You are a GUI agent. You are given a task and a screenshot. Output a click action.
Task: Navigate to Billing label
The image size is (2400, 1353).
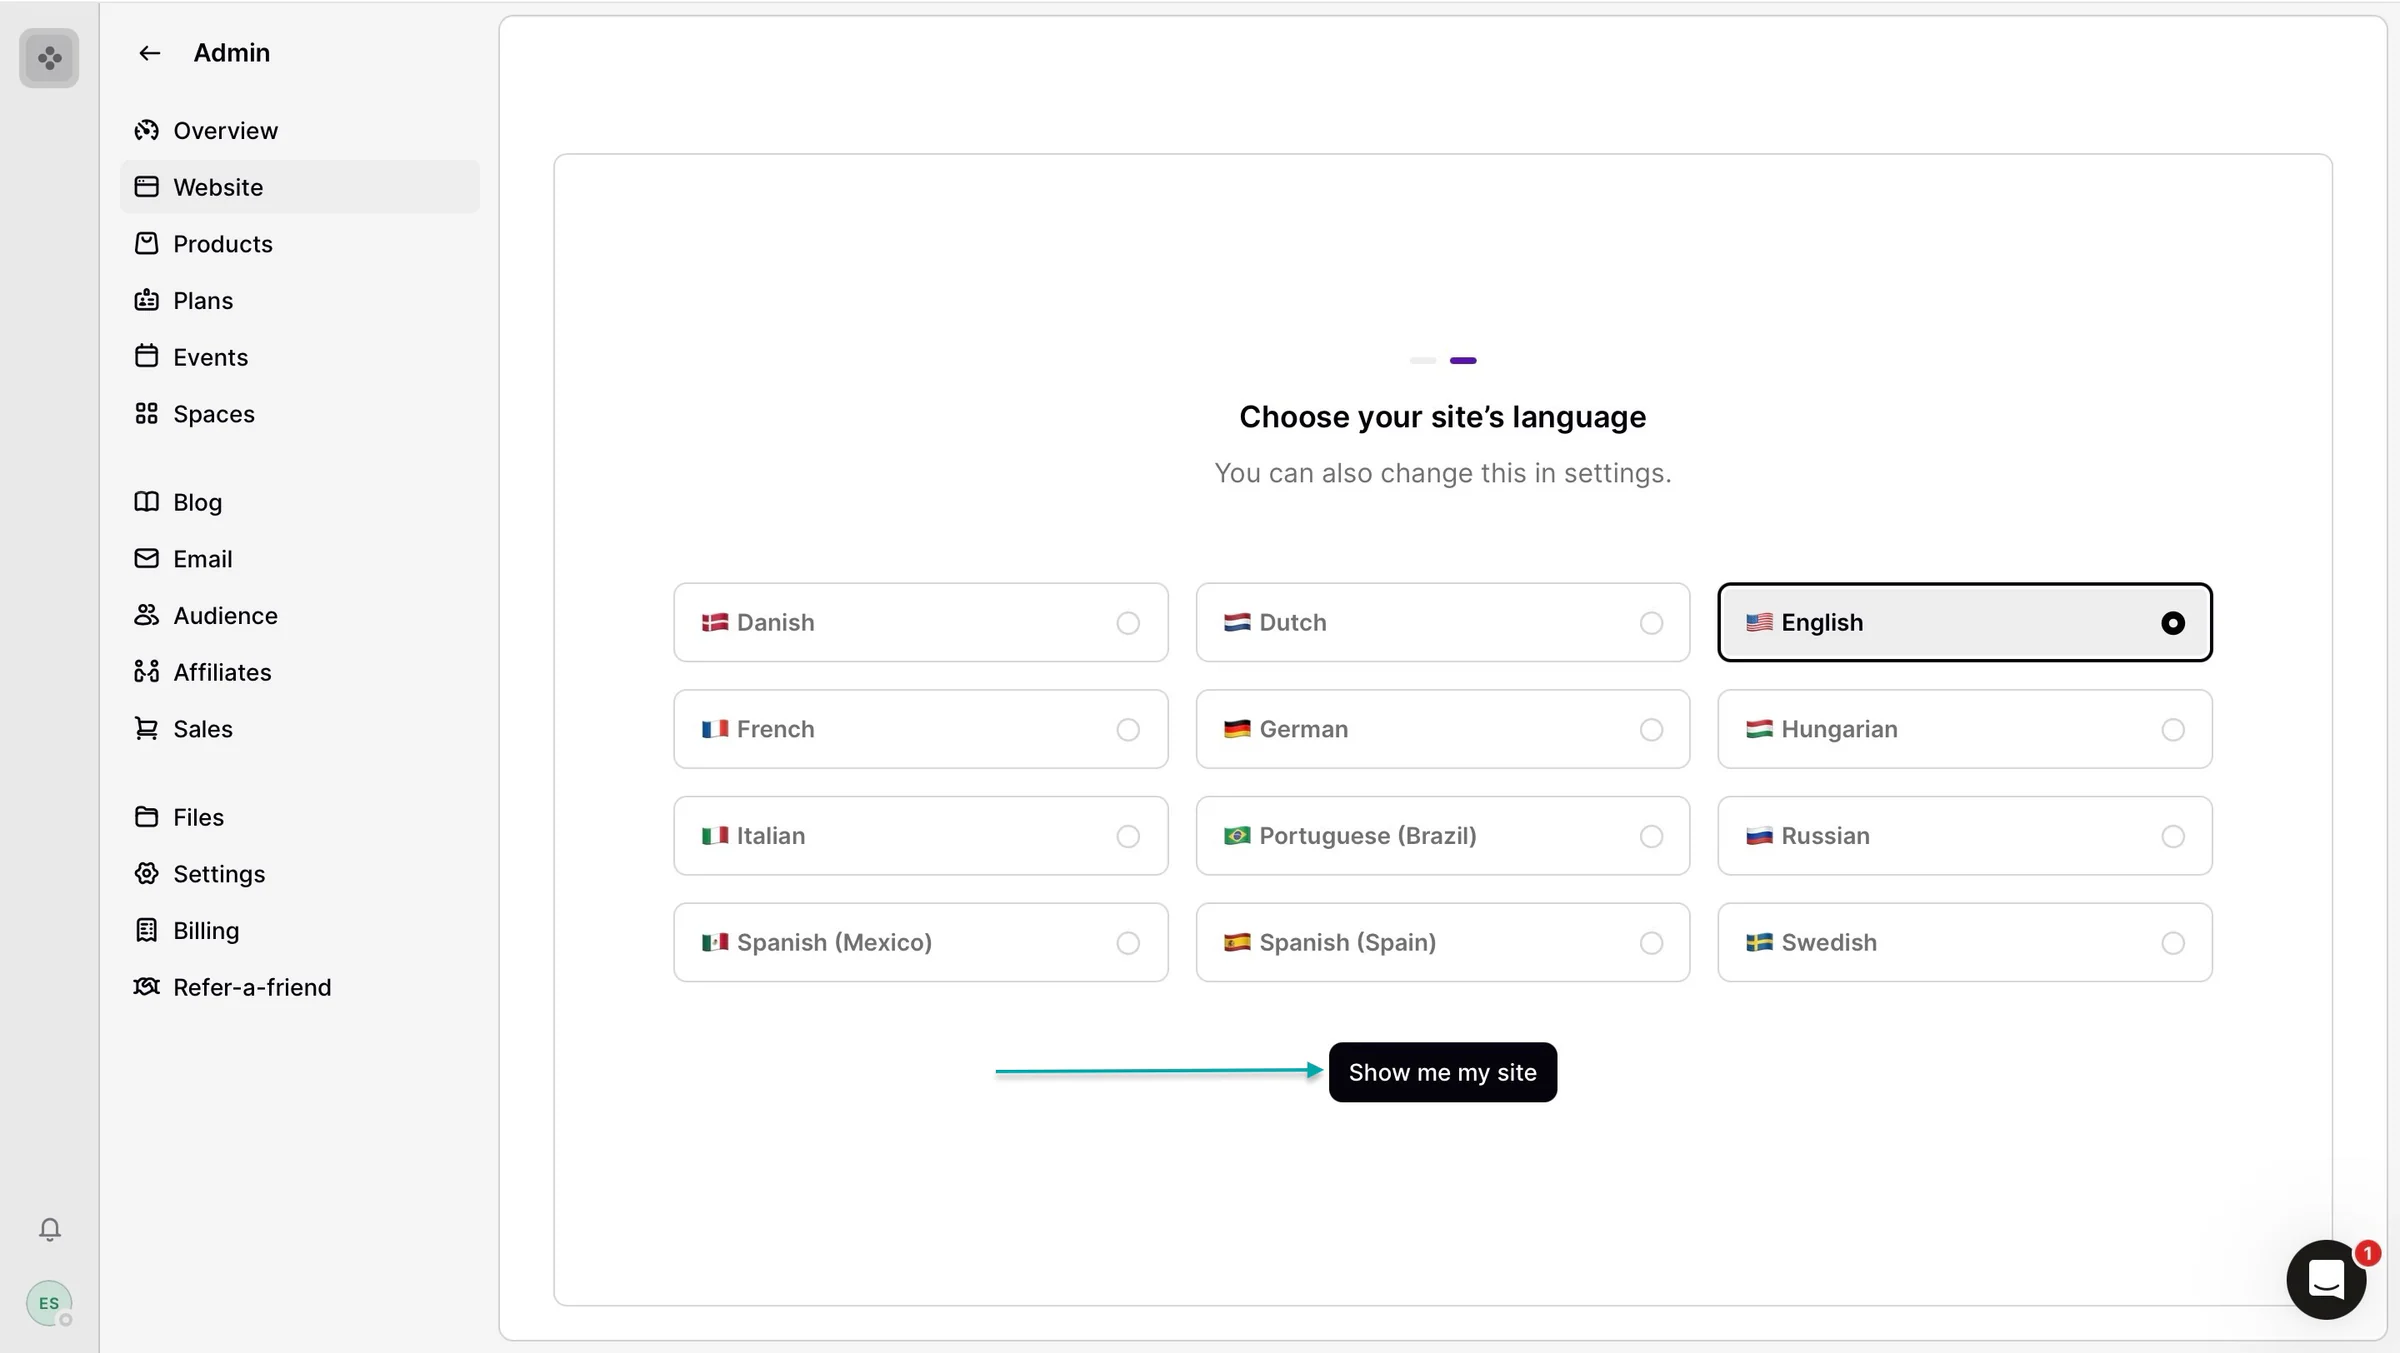[206, 931]
